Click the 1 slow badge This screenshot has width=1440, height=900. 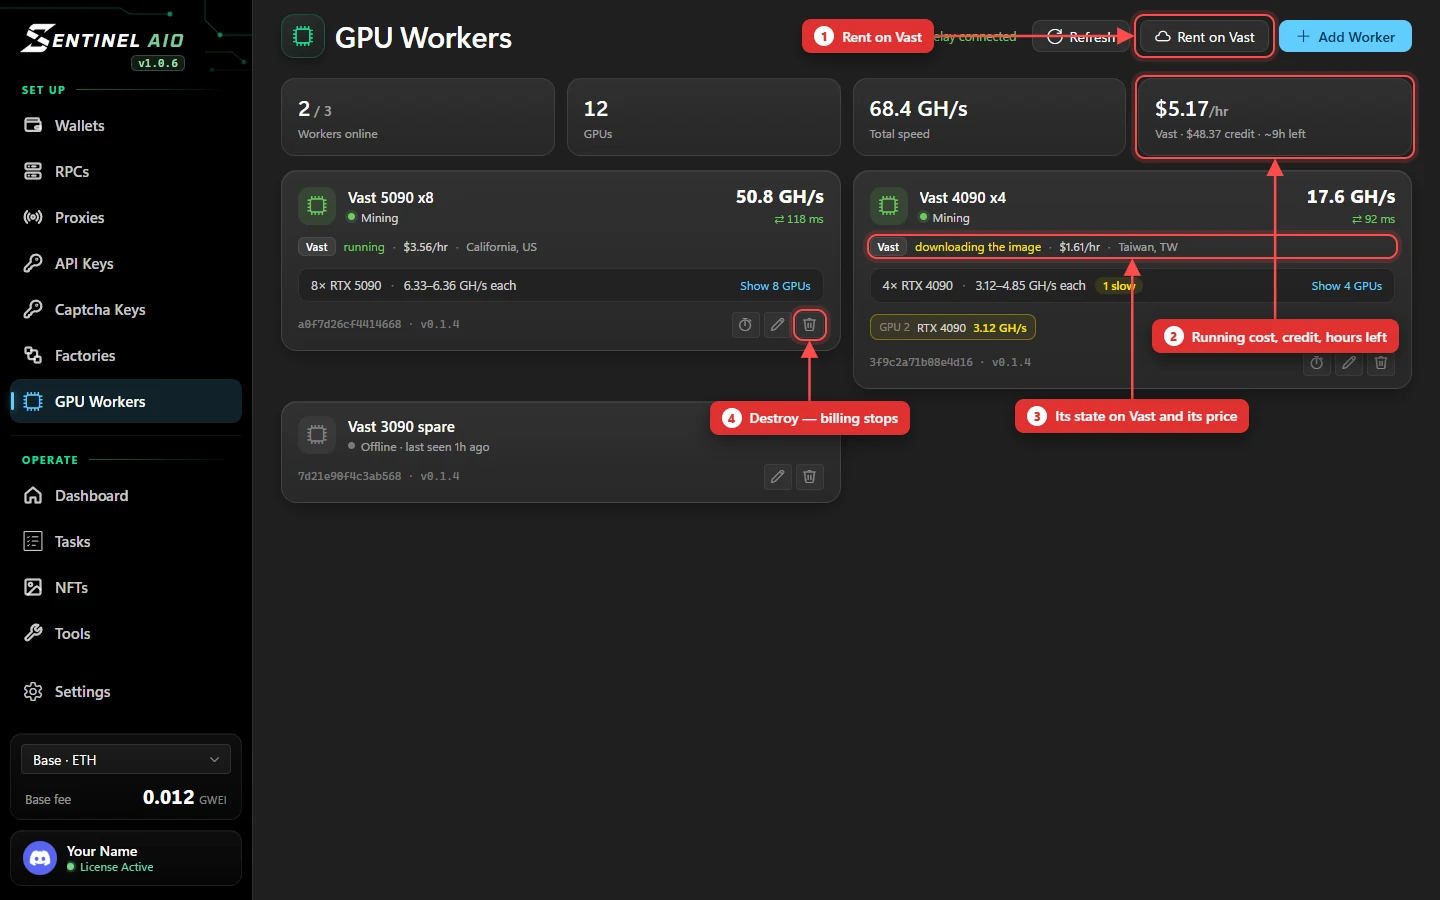[x=1118, y=286]
